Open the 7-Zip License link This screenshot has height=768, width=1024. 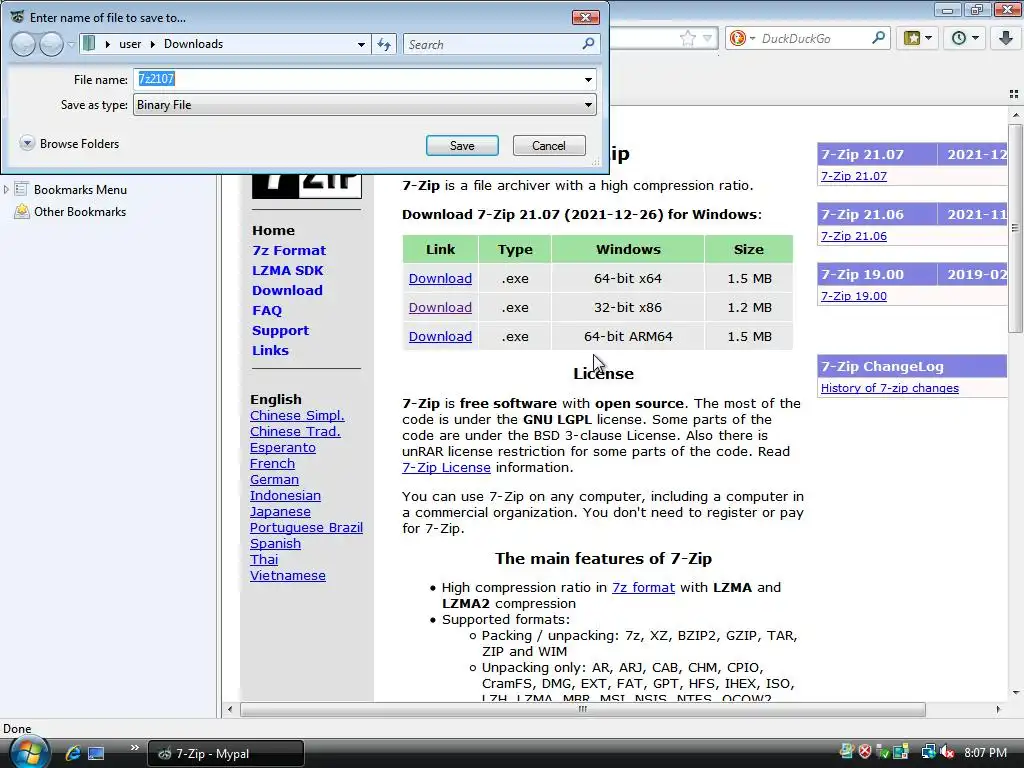[x=446, y=468]
